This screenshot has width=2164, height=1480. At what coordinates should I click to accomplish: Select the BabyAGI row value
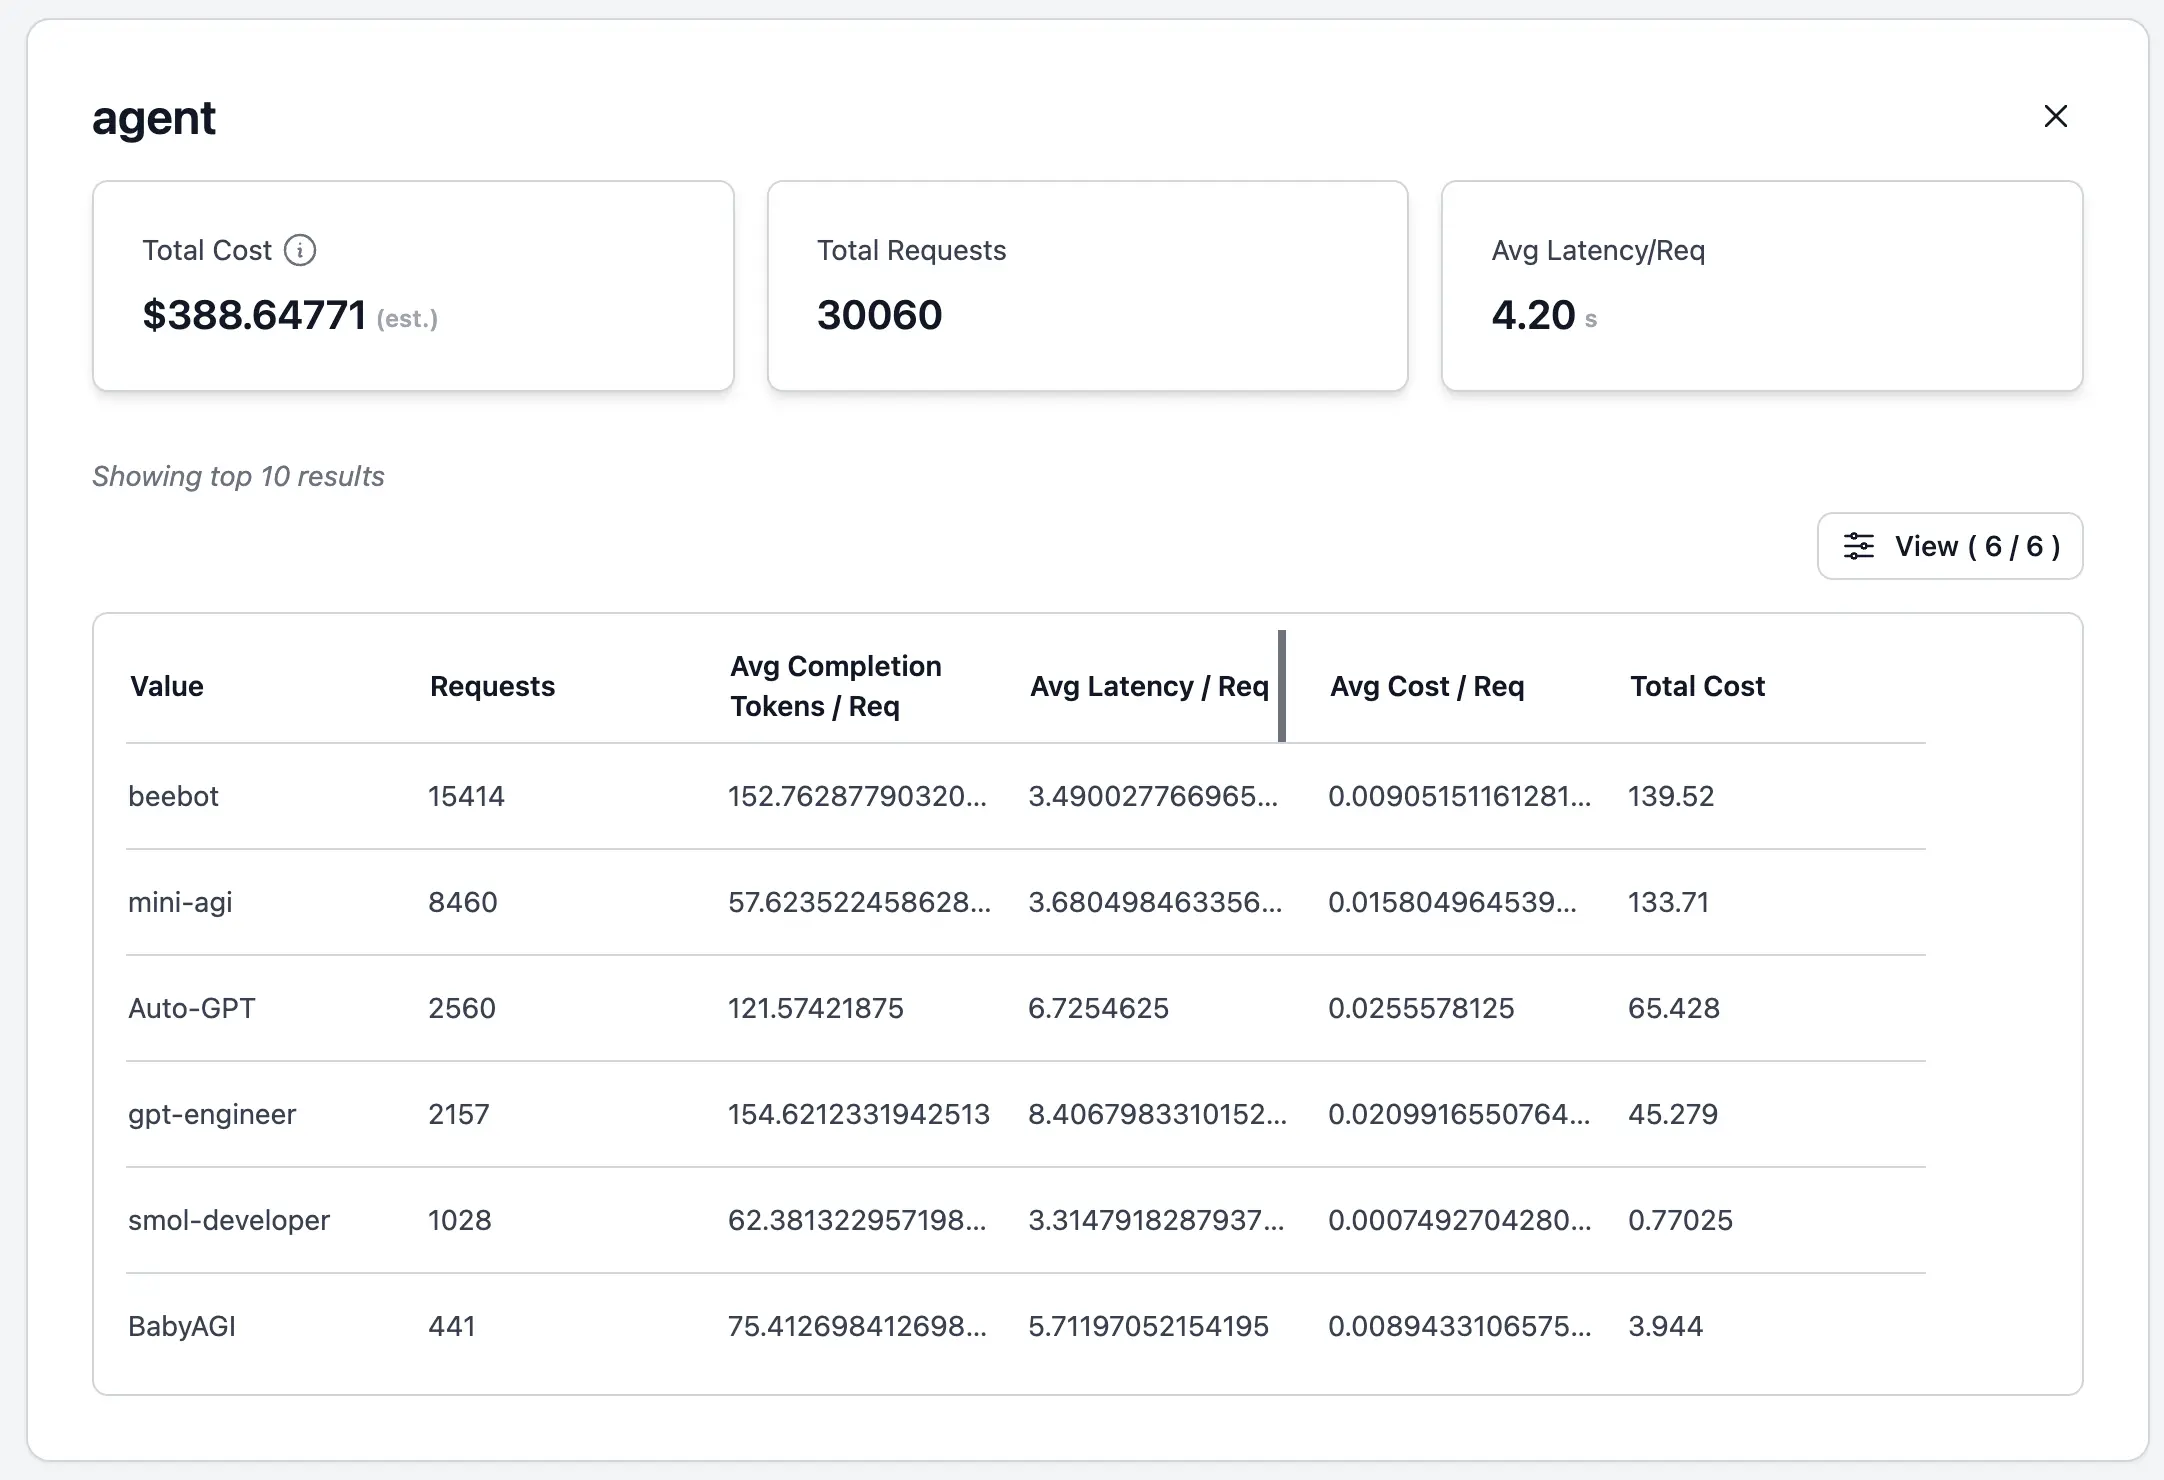click(x=182, y=1326)
